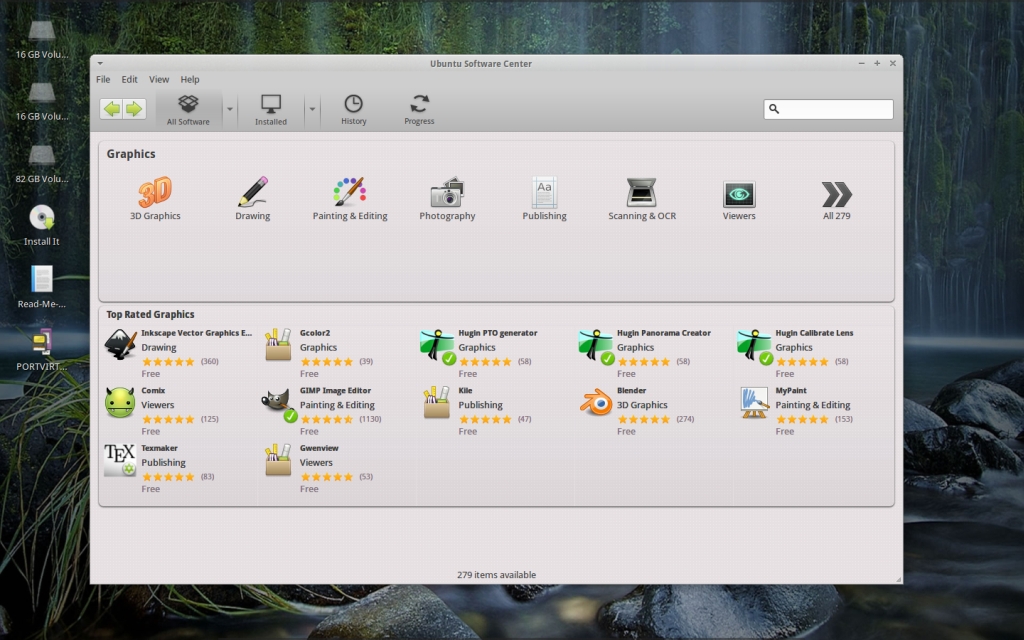This screenshot has height=640, width=1024.
Task: Show all 279 graphics items
Action: click(836, 196)
